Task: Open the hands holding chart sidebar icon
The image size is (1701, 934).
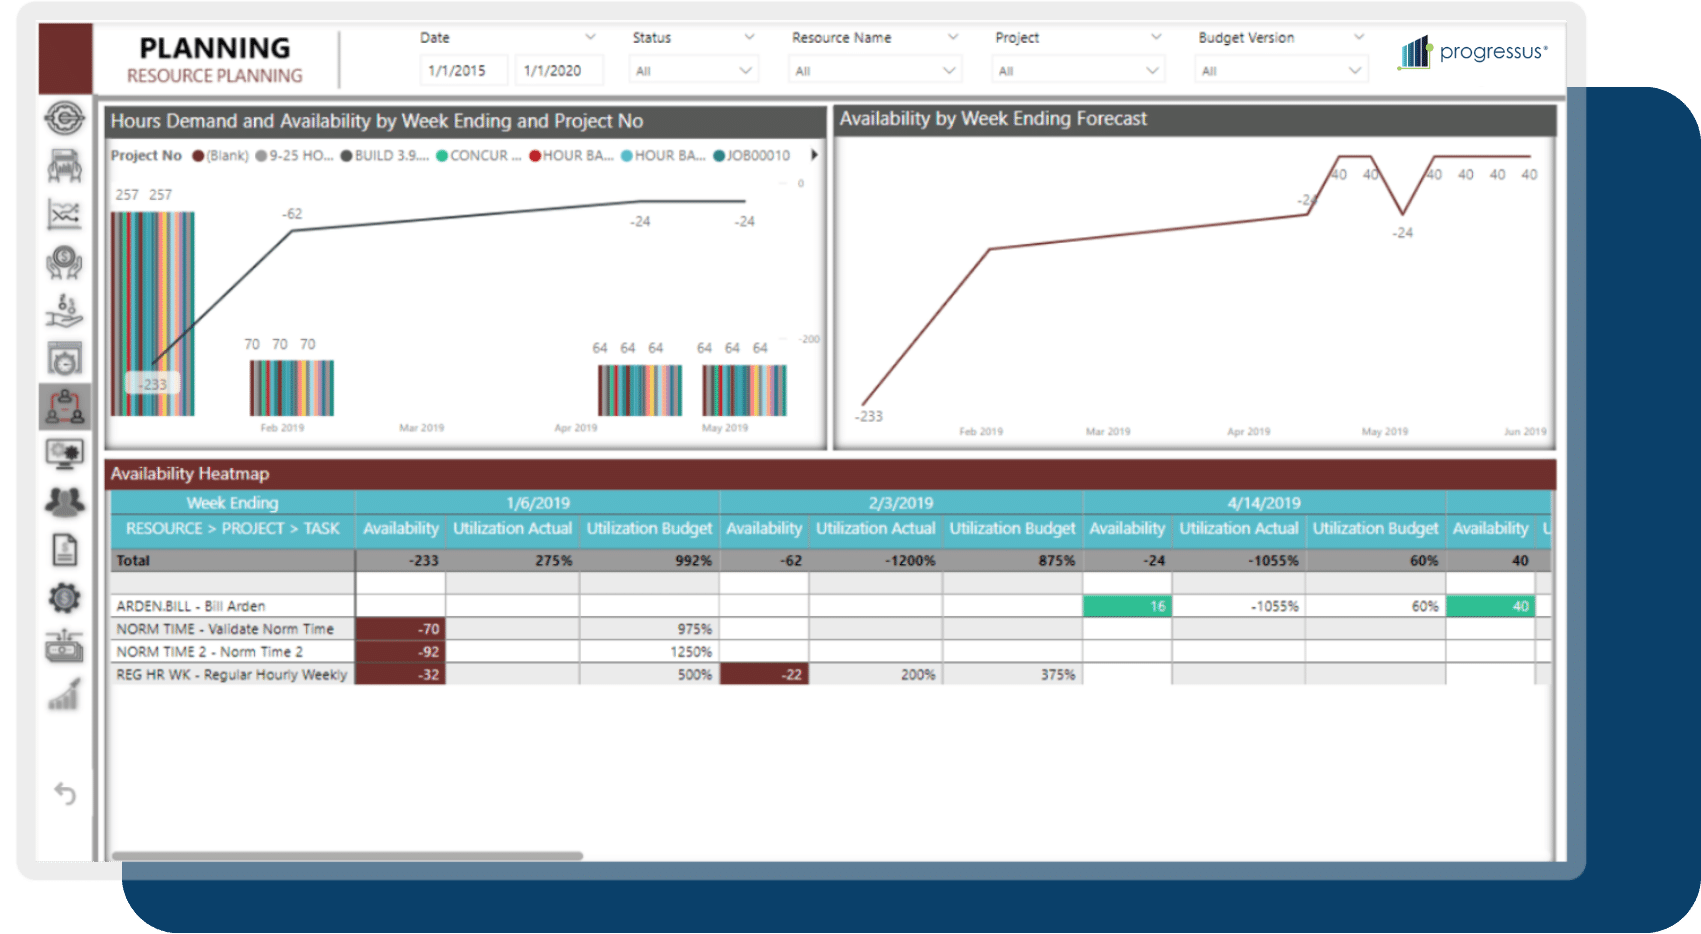Action: [x=64, y=166]
